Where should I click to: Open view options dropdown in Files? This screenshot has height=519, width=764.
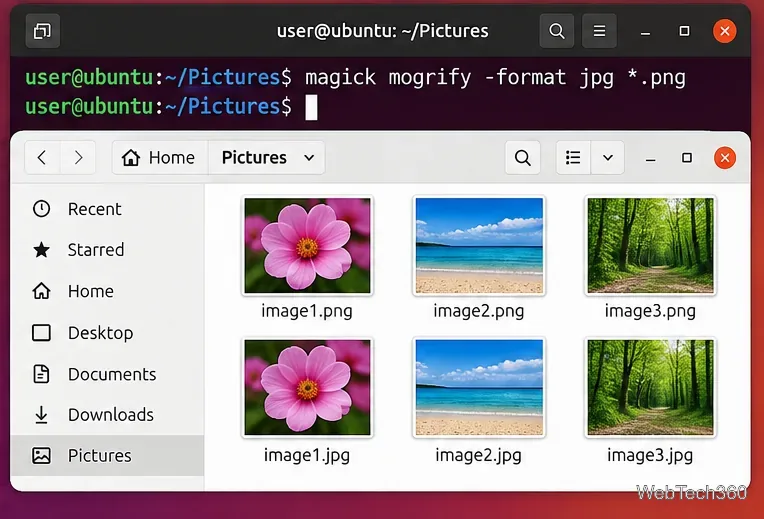(x=608, y=157)
